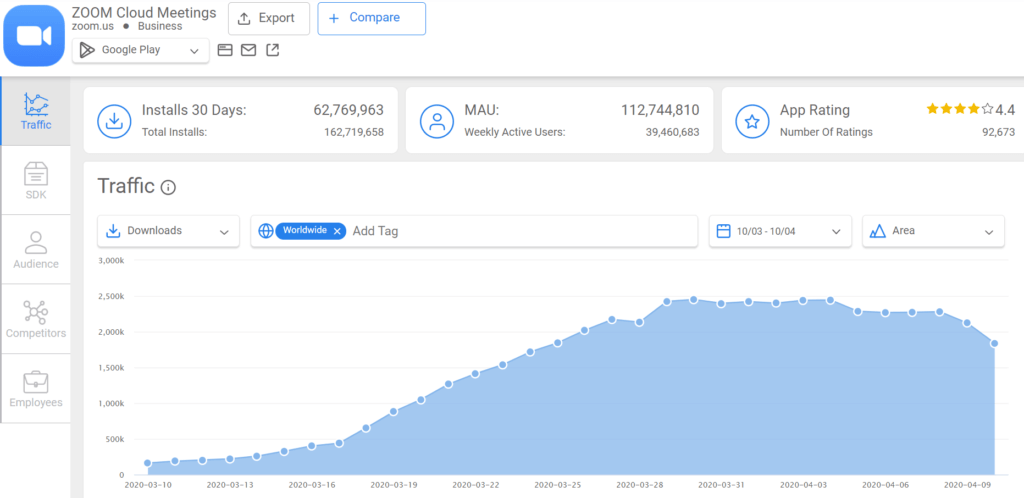Open the Google Play store dropdown
The width and height of the screenshot is (1024, 498).
[x=140, y=50]
